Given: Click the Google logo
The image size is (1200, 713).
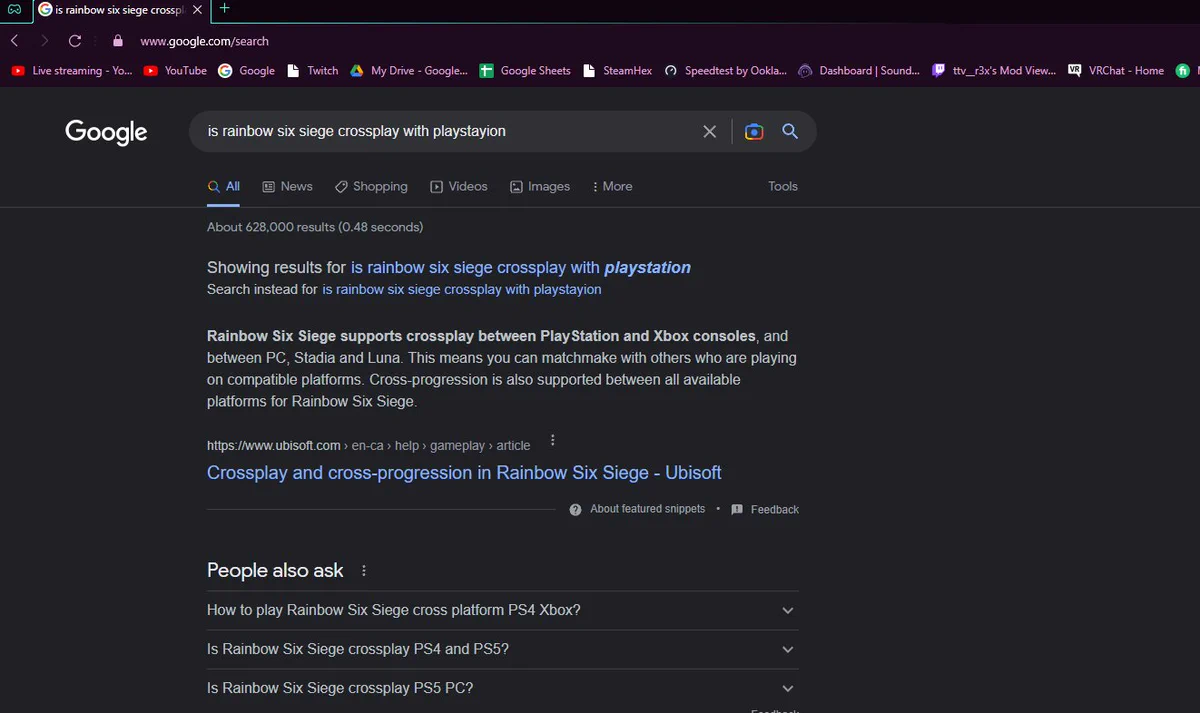Looking at the screenshot, I should click(106, 132).
